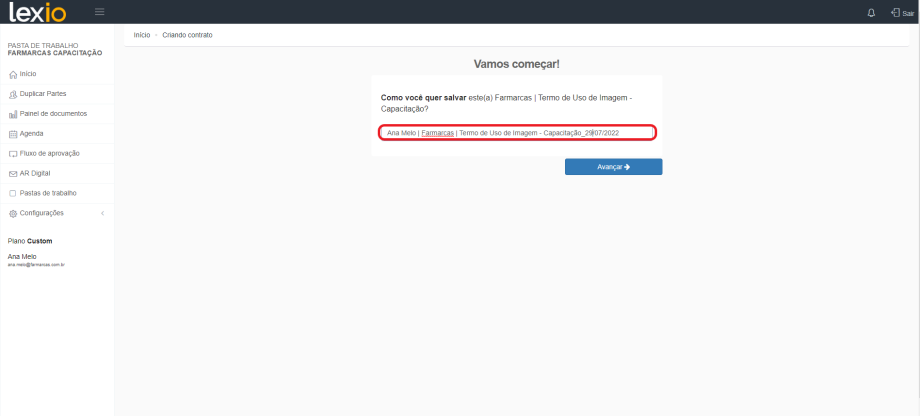The image size is (920, 416).
Task: Click the Duplicar Partes people icon
Action: [13, 94]
